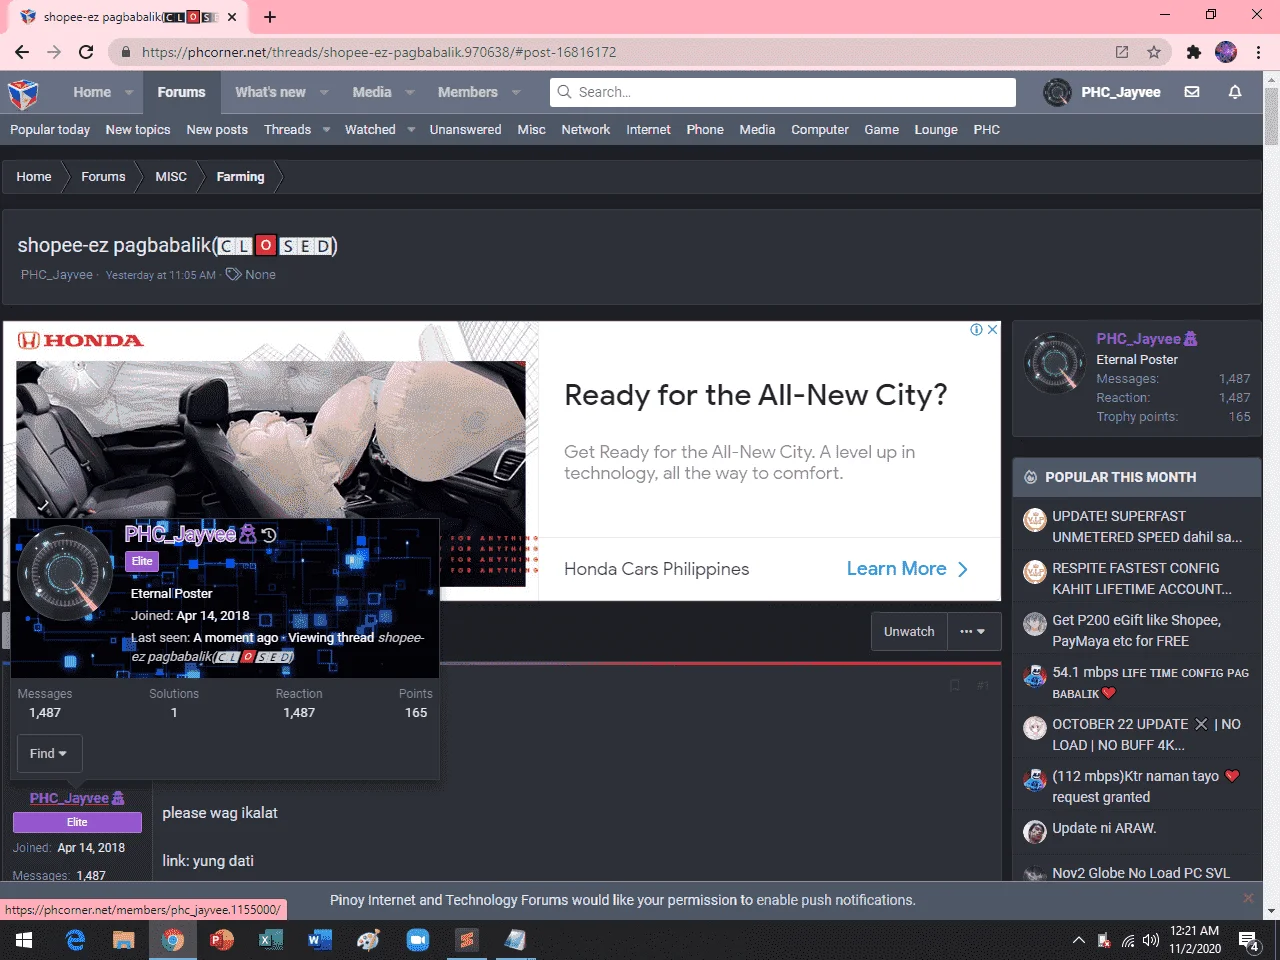Open the page-open icon in address bar
Image resolution: width=1280 pixels, height=960 pixels.
pyautogui.click(x=1122, y=52)
